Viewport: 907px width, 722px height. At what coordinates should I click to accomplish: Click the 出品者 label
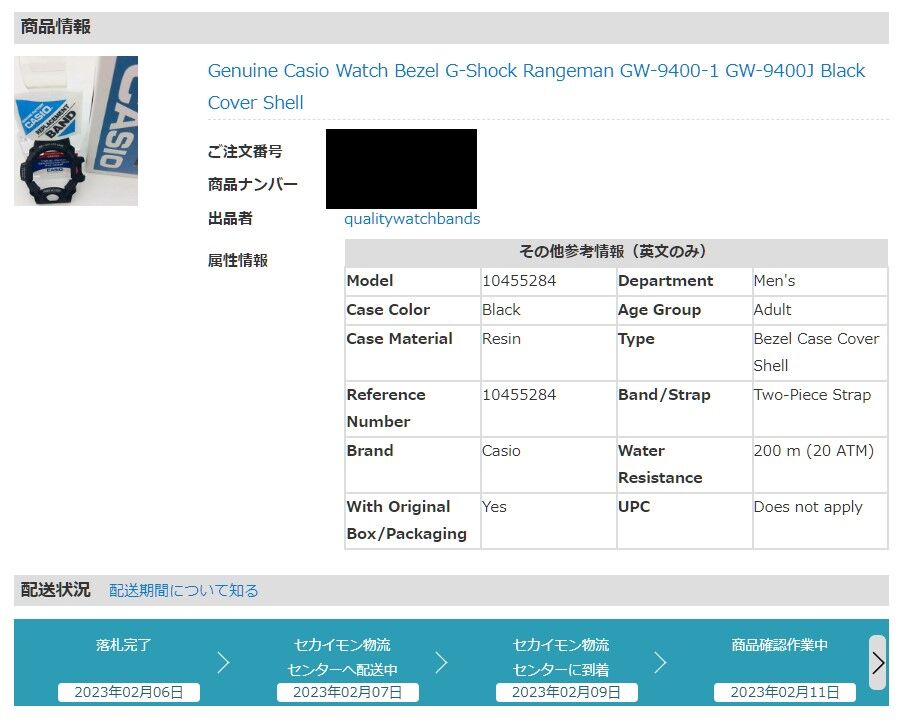tap(230, 219)
